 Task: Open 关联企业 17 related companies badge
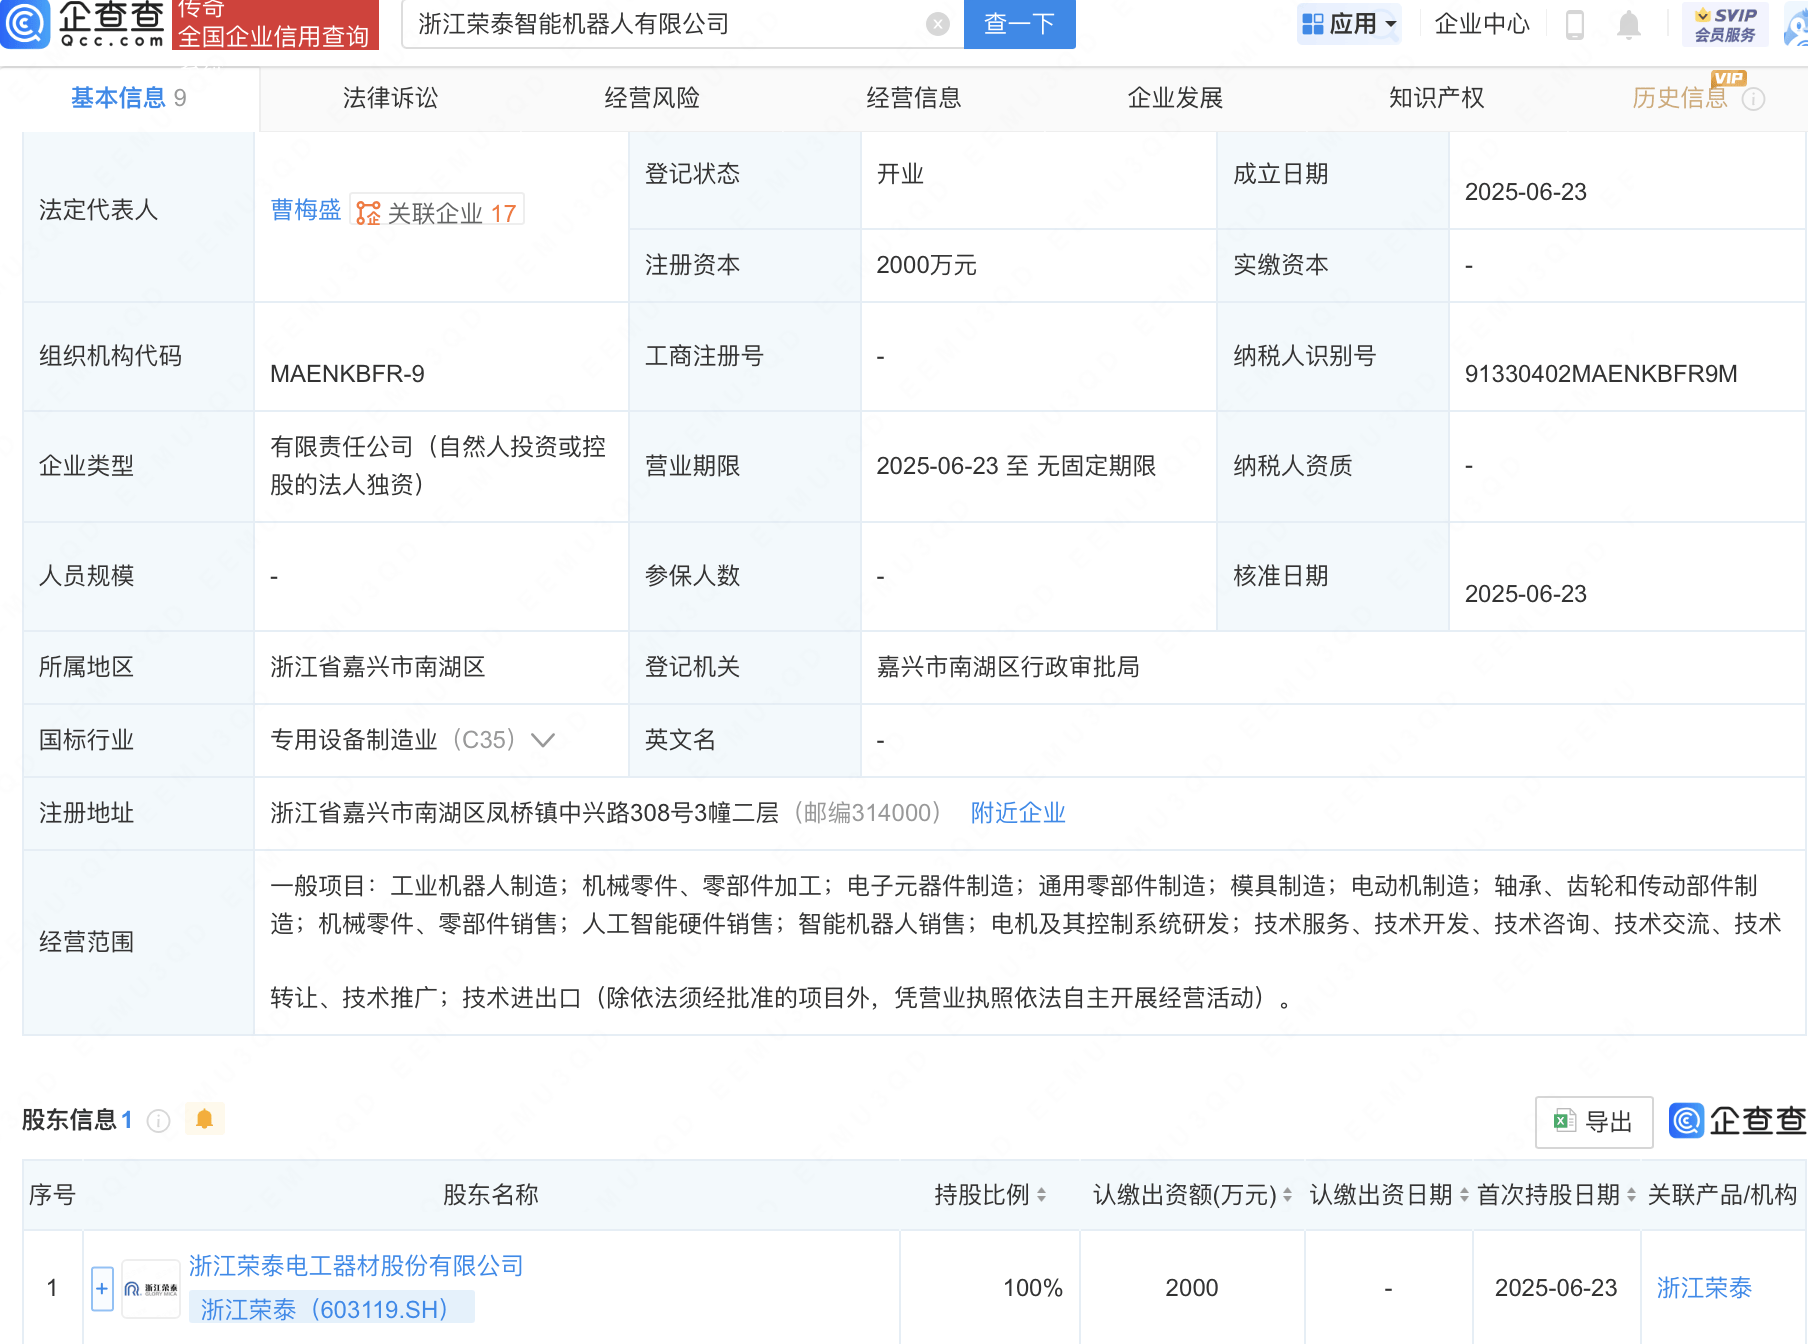point(438,212)
